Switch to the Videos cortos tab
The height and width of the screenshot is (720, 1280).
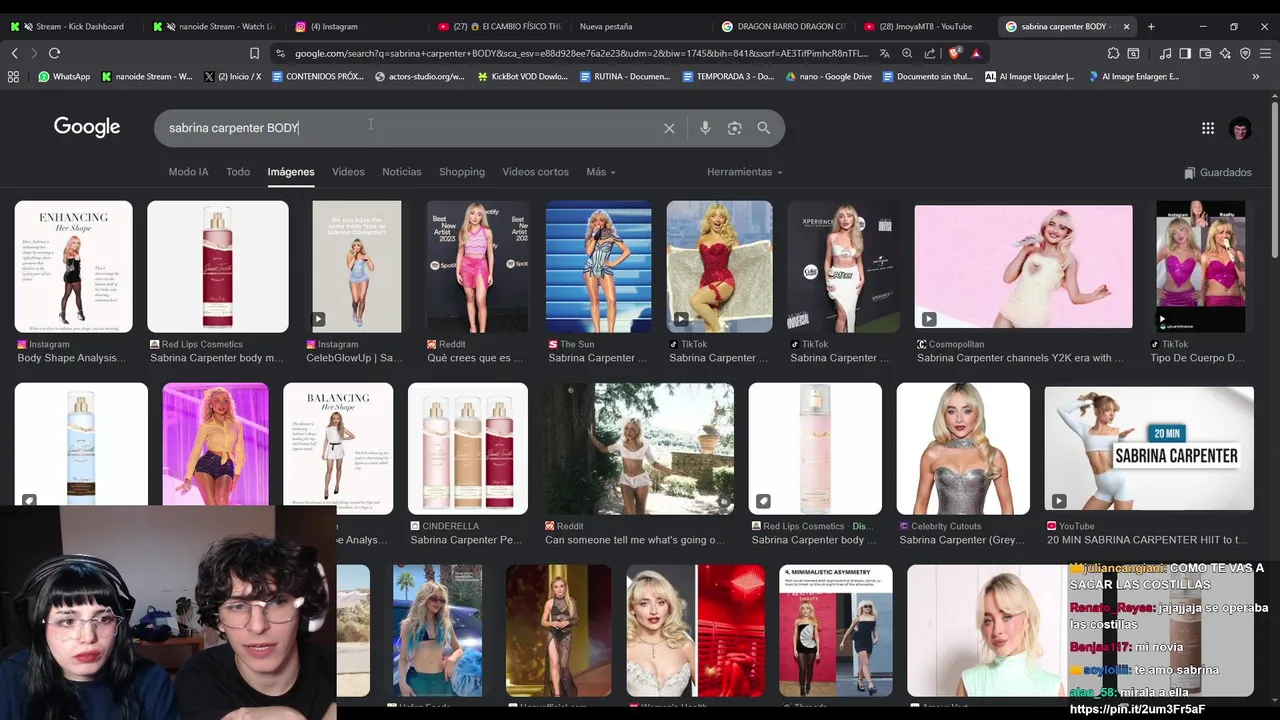coord(535,172)
